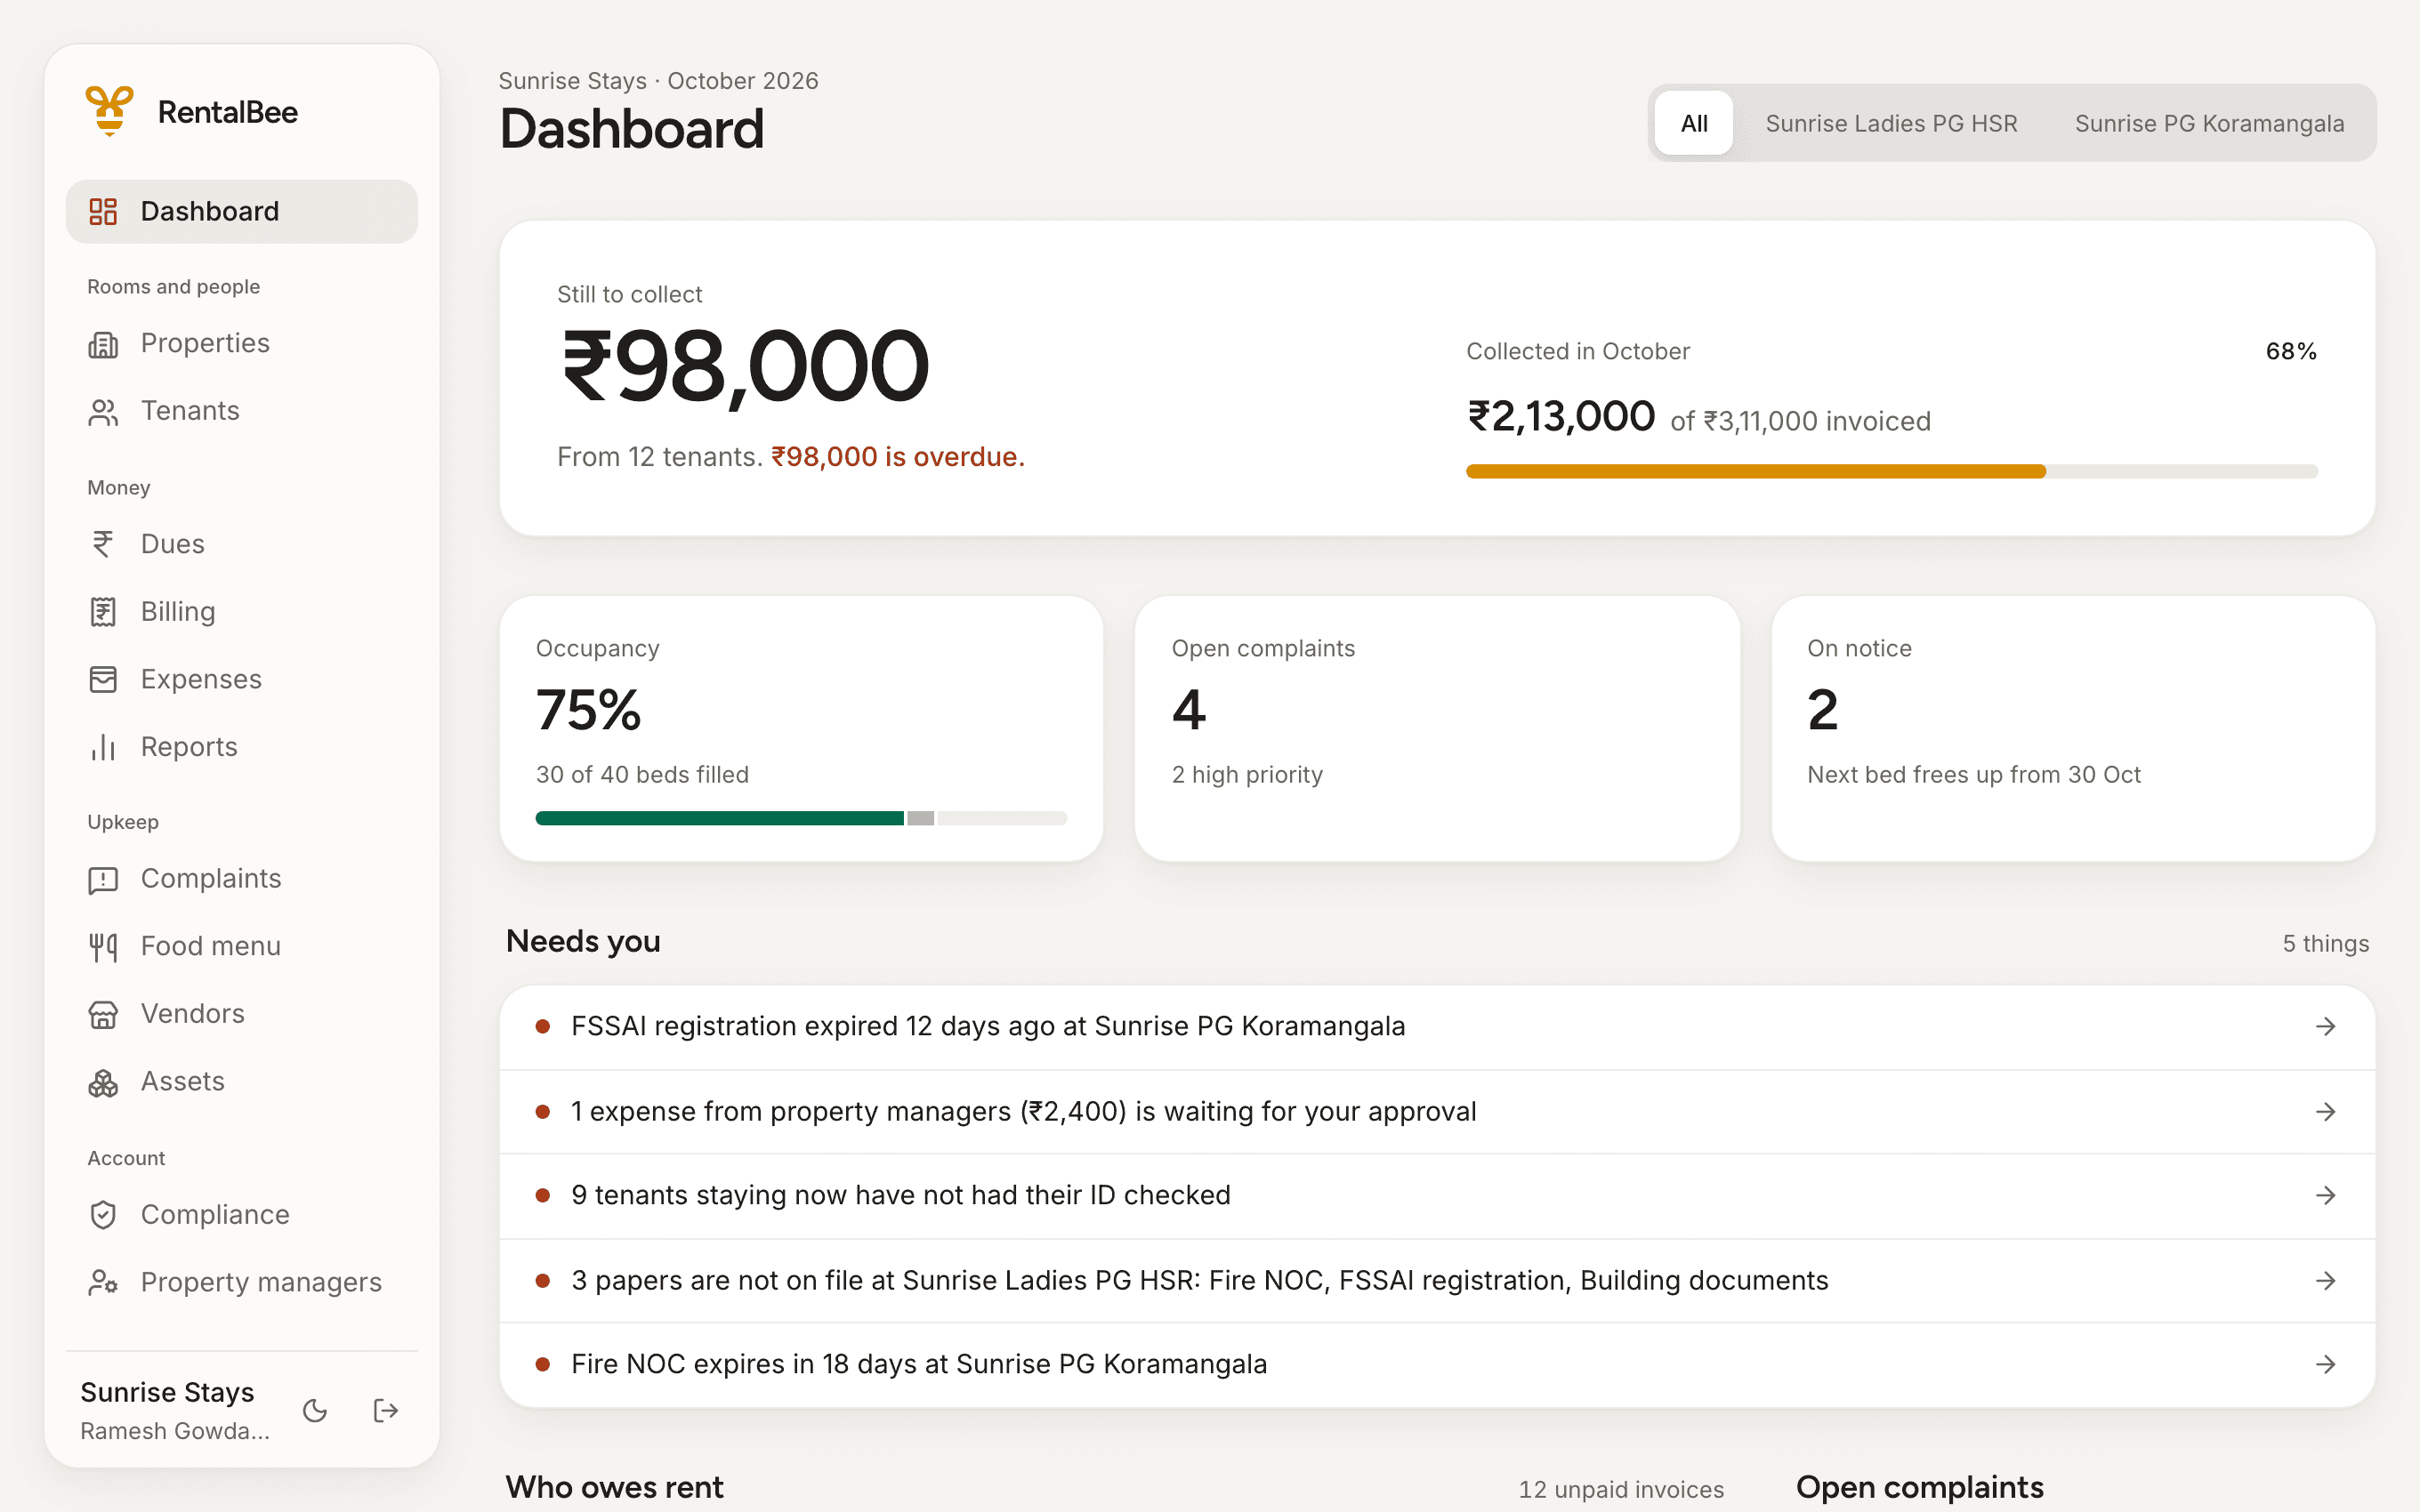Switch to Sunrise PG Koramangala tab
This screenshot has height=1512, width=2420.
2209,123
